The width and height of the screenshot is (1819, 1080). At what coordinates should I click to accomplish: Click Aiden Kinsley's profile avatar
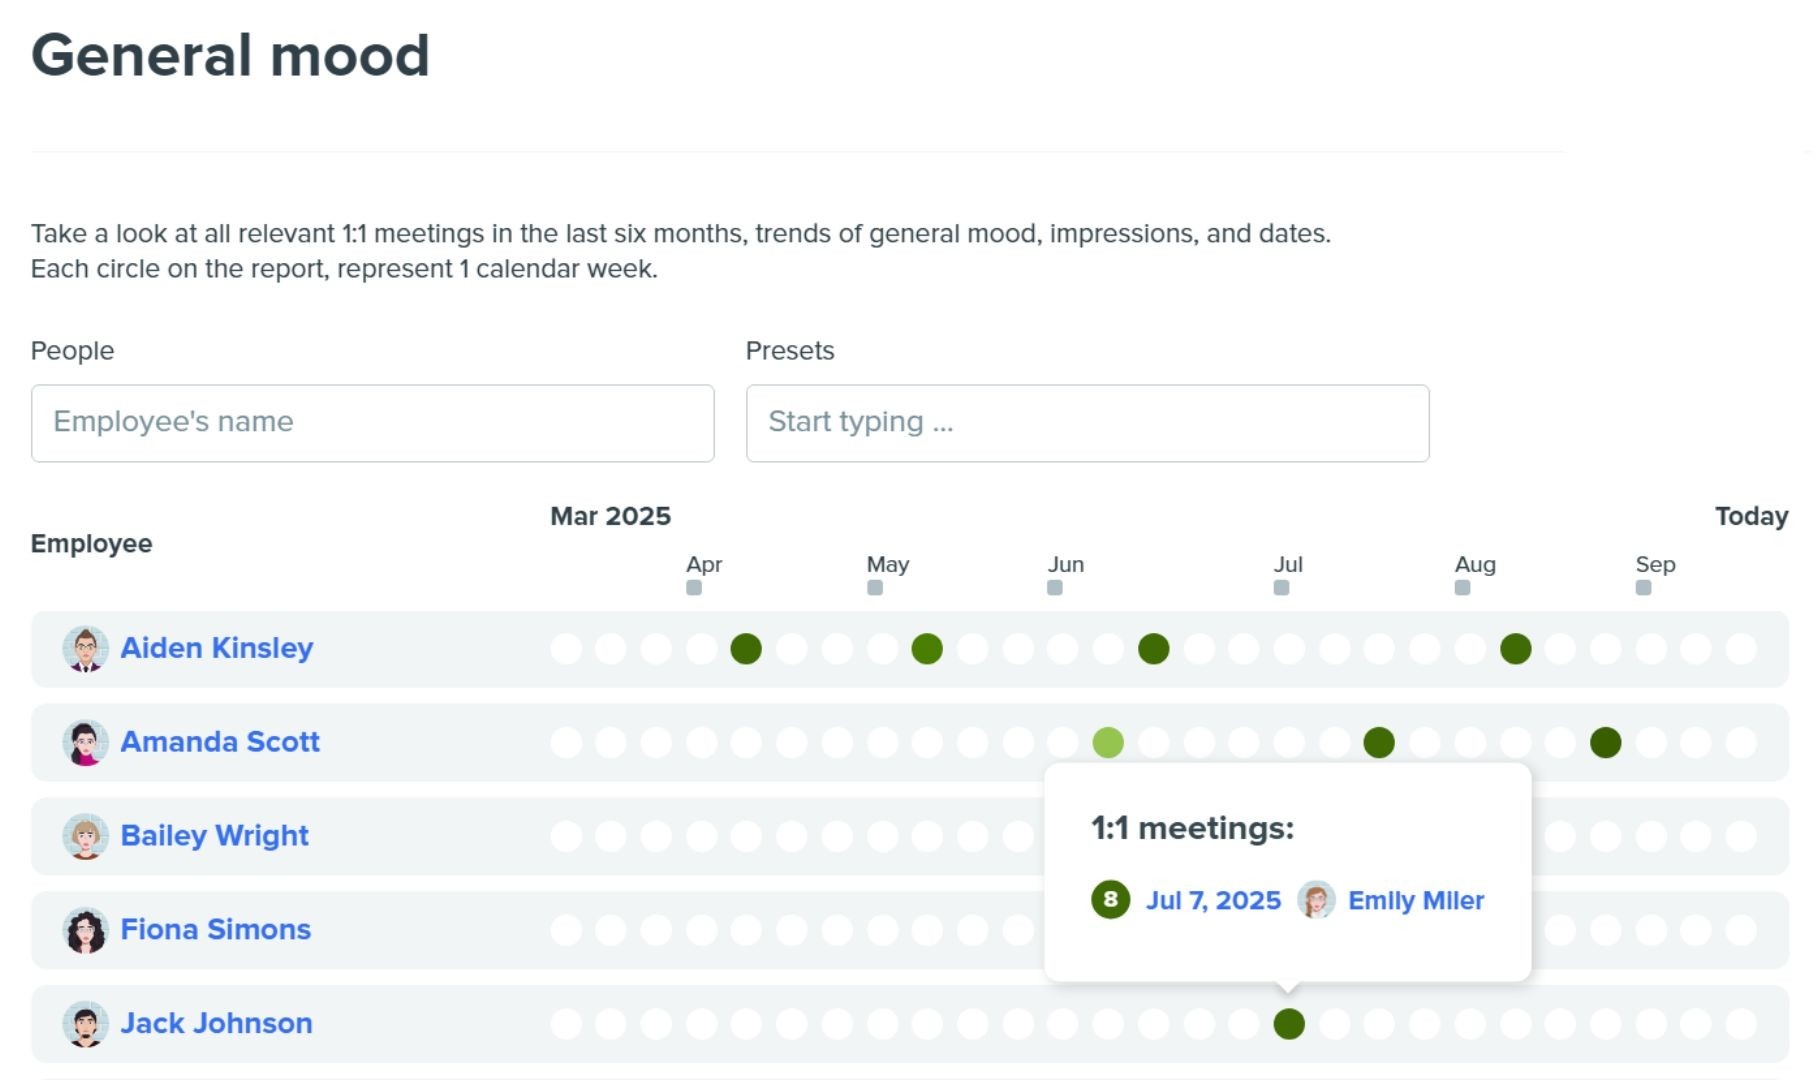click(x=85, y=648)
